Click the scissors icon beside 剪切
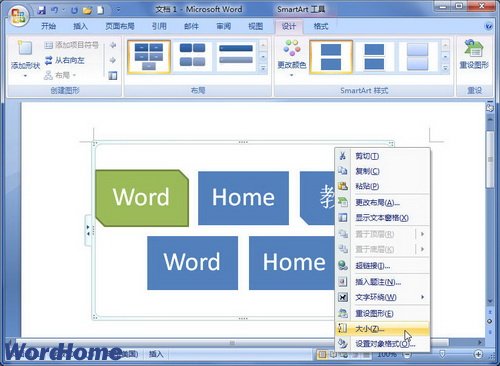The height and width of the screenshot is (366, 500). pyautogui.click(x=343, y=156)
